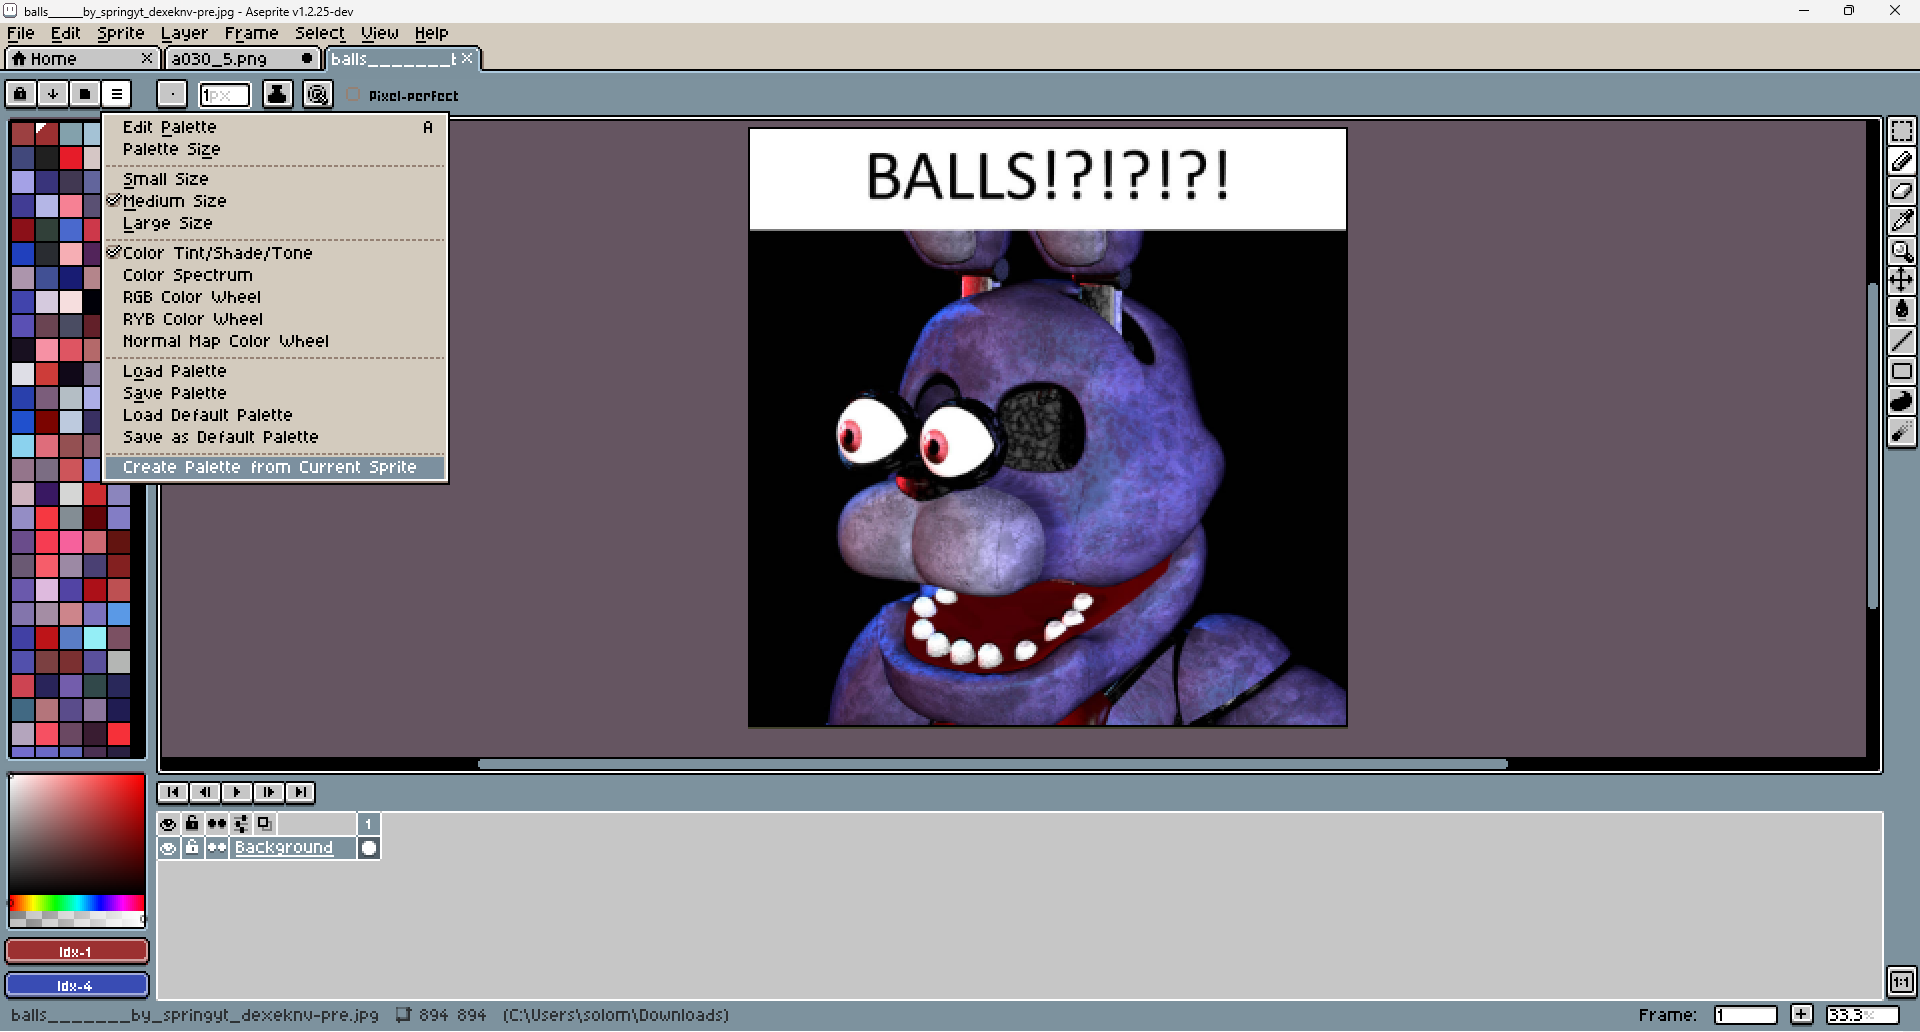The width and height of the screenshot is (1920, 1032).
Task: Click Create Palette from Current Sprite
Action: pyautogui.click(x=275, y=467)
